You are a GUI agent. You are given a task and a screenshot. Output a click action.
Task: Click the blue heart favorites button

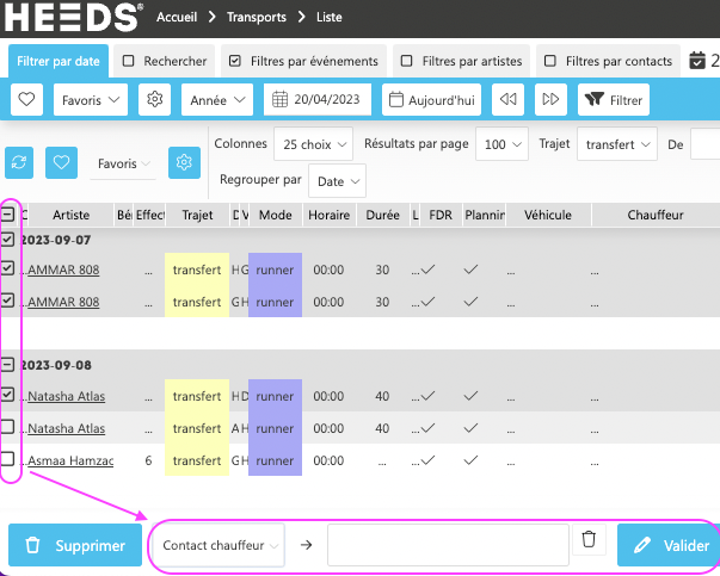click(62, 163)
